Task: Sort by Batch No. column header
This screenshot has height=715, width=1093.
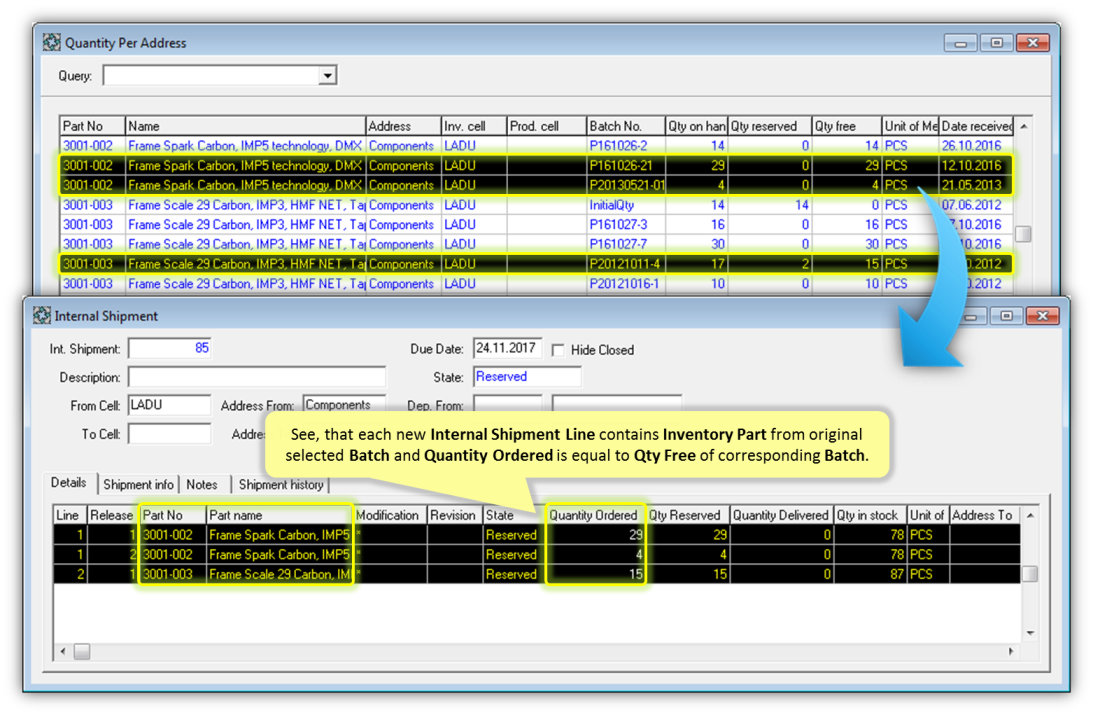Action: pos(624,126)
